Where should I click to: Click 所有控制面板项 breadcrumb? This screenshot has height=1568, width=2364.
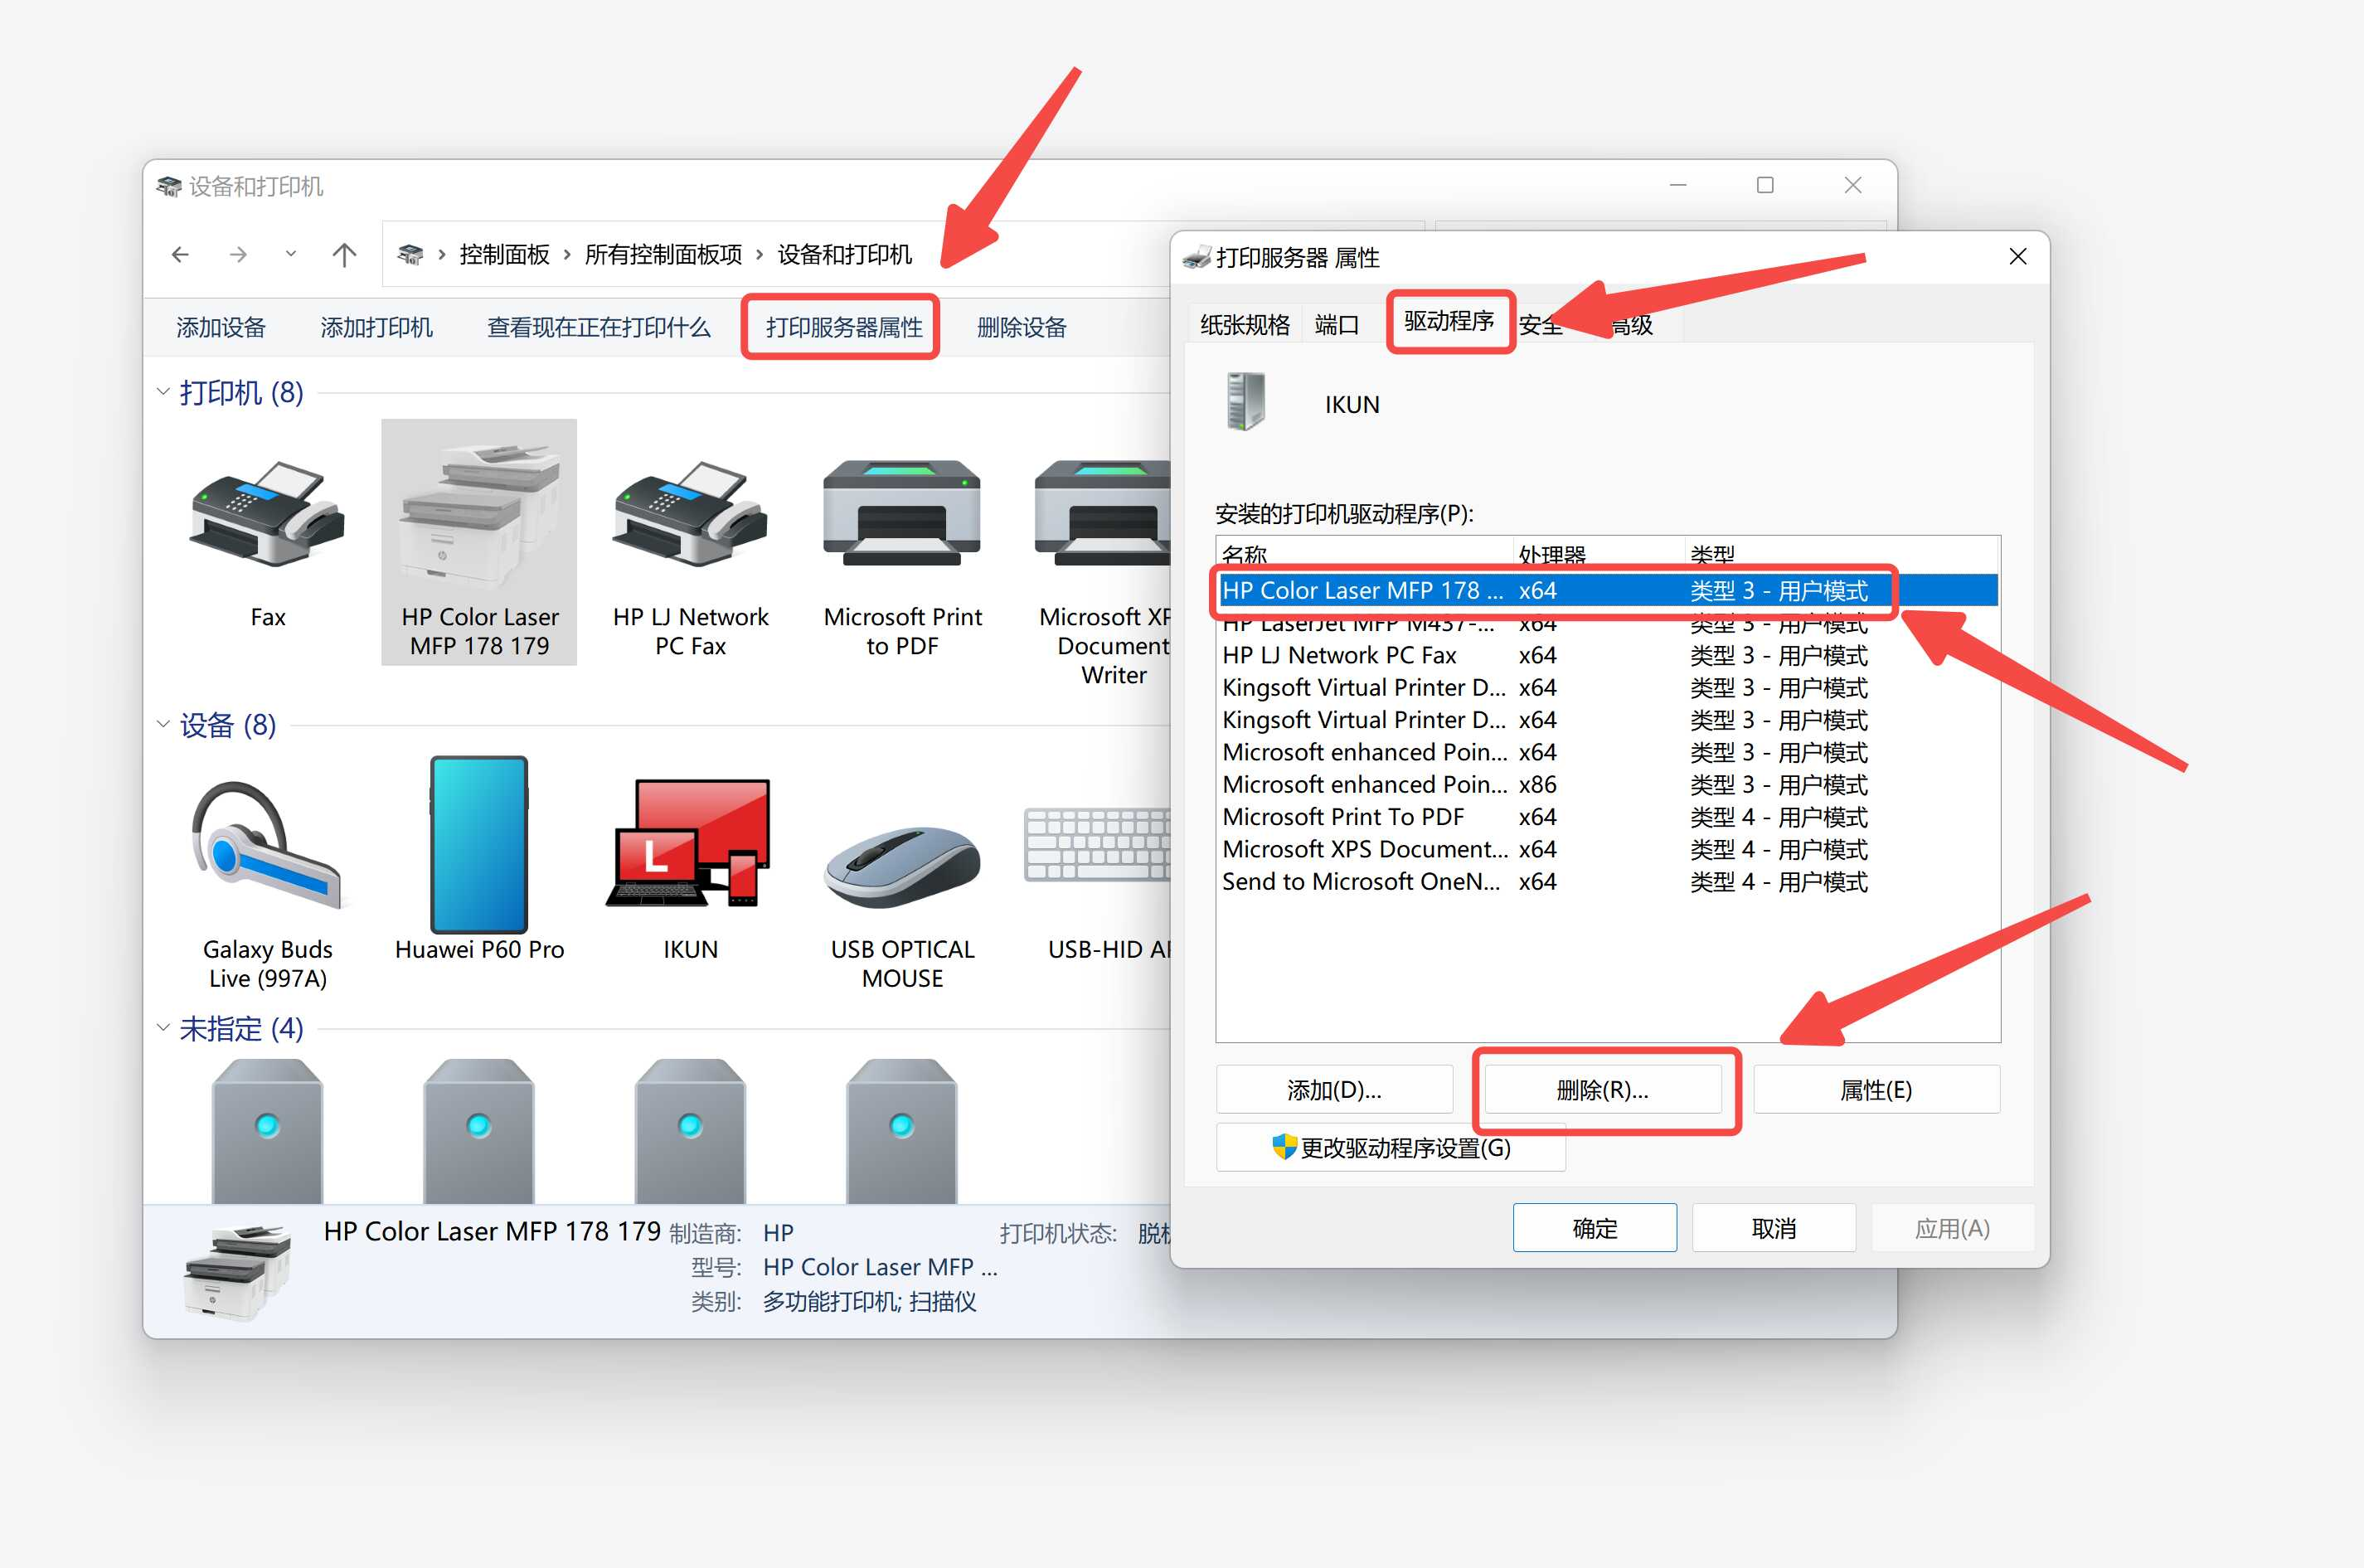[663, 255]
